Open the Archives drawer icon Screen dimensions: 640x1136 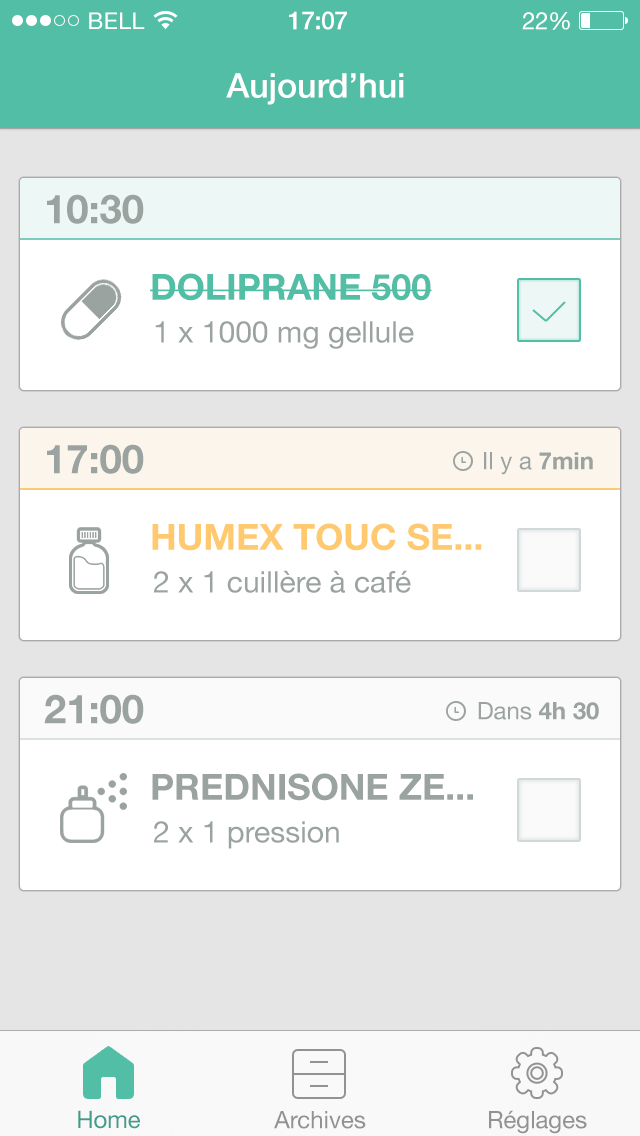319,1073
